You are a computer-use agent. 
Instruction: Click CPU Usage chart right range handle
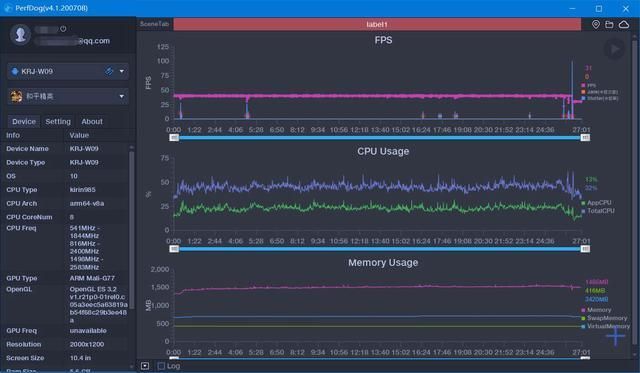tap(585, 249)
